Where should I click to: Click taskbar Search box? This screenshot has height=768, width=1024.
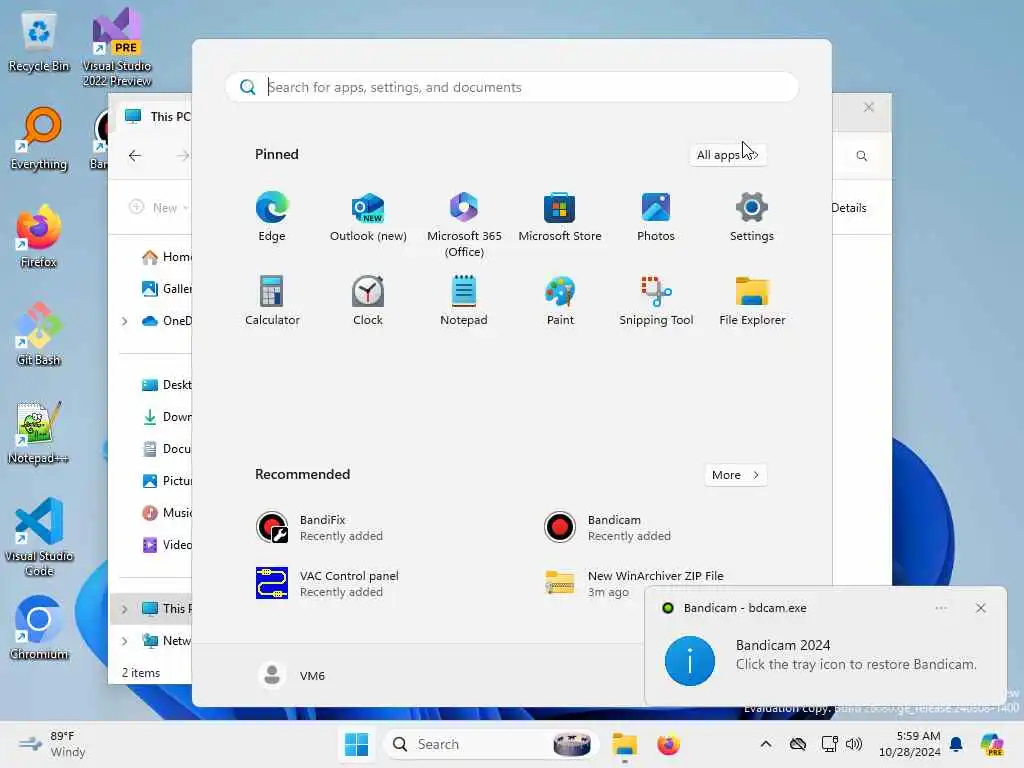tap(491, 744)
